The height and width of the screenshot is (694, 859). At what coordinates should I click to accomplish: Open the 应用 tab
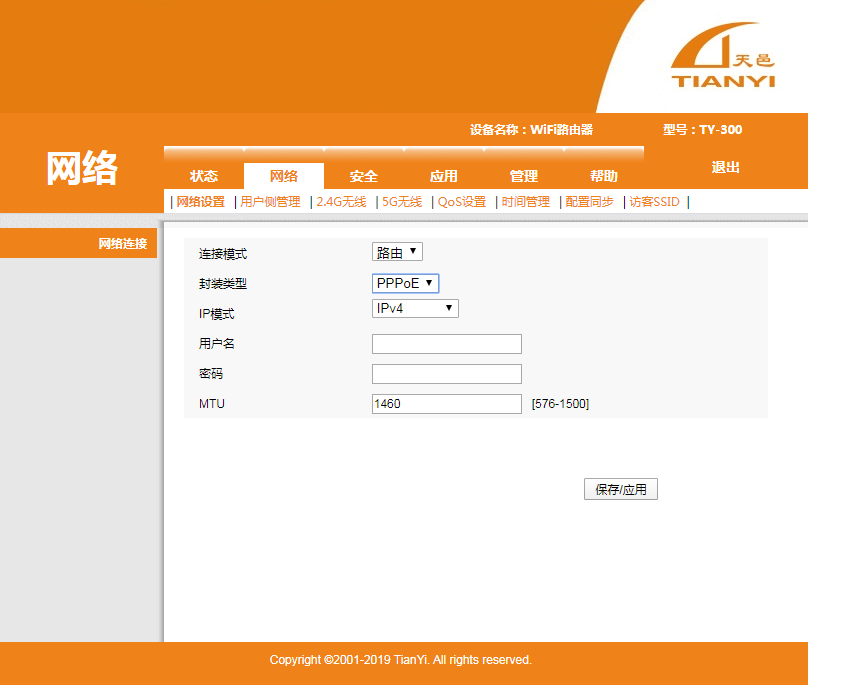coord(444,176)
